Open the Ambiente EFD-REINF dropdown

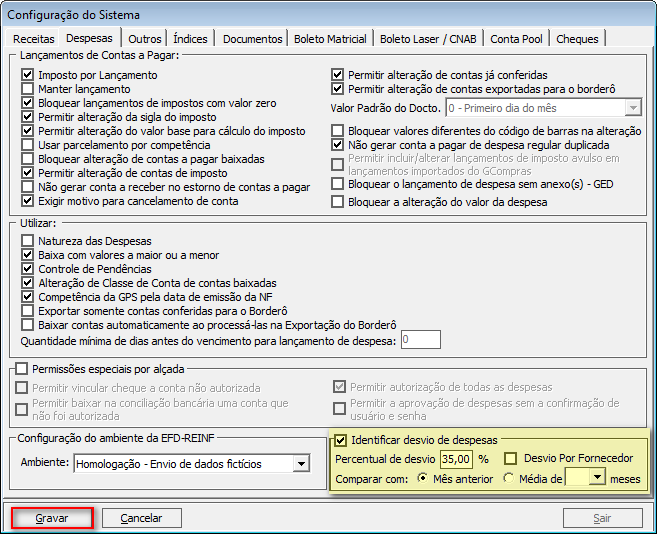pyautogui.click(x=301, y=464)
